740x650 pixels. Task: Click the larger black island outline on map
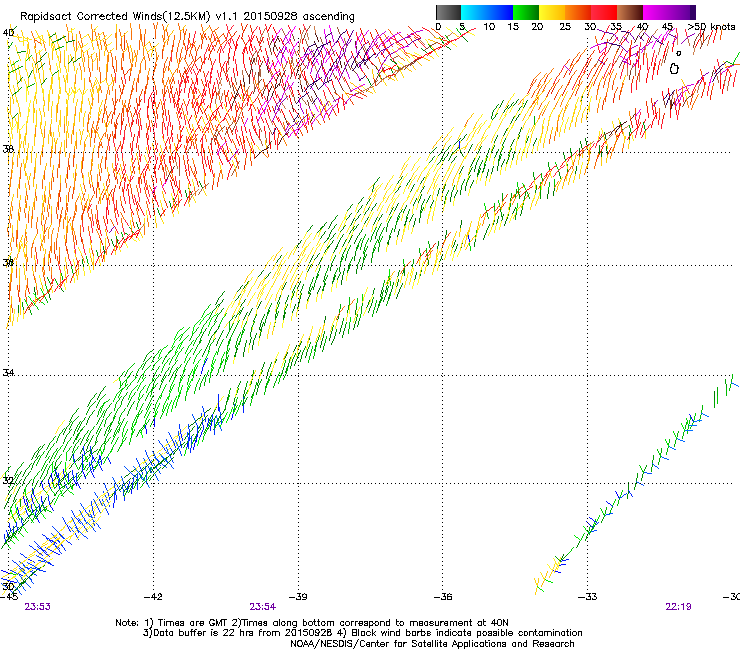(x=674, y=69)
